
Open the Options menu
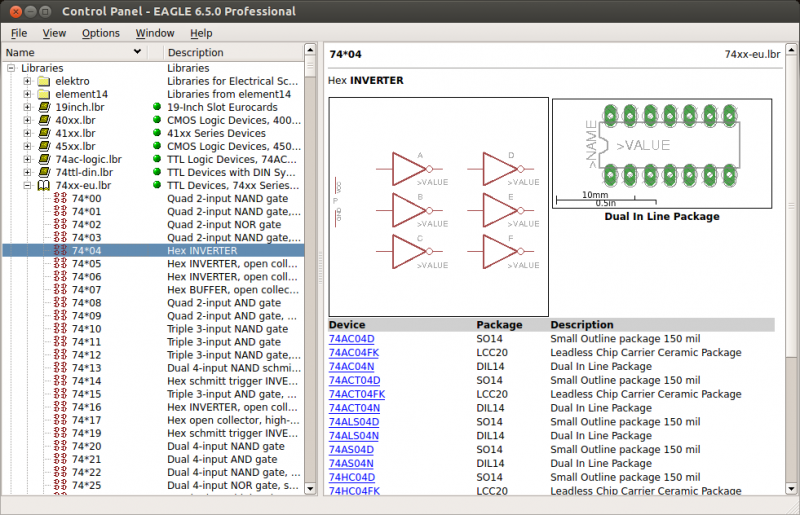click(x=101, y=33)
